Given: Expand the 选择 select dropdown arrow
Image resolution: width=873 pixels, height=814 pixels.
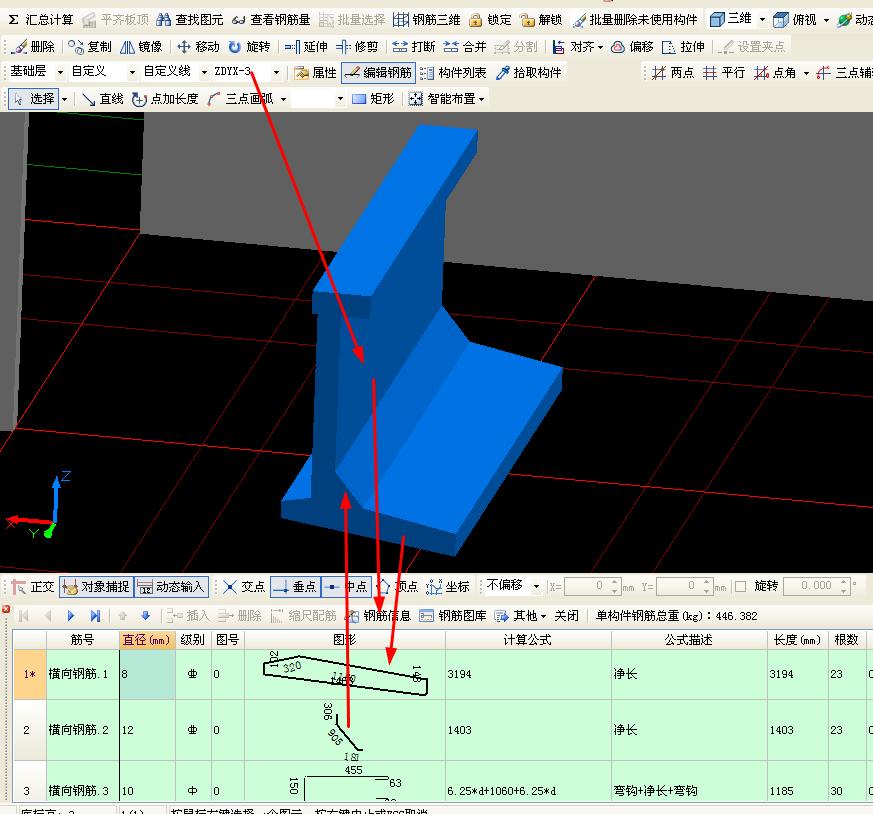Looking at the screenshot, I should (65, 100).
